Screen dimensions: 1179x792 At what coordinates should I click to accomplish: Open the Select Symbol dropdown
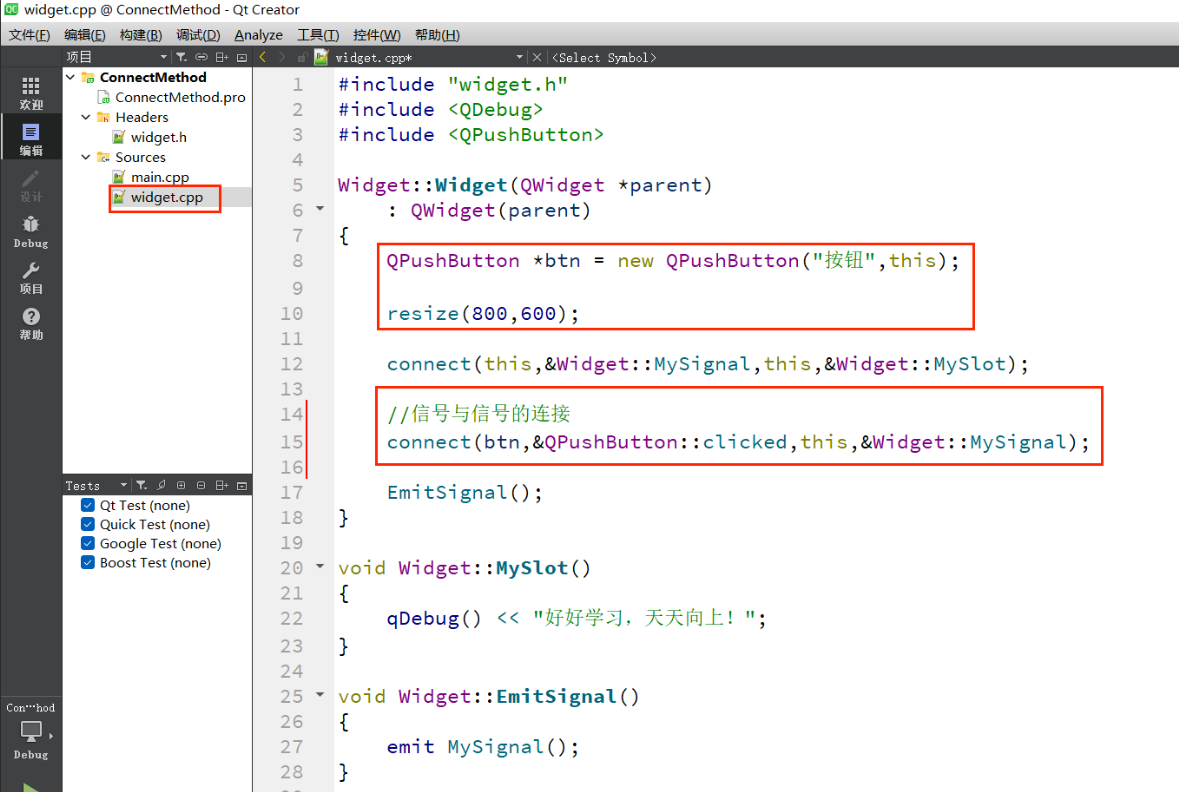tap(605, 58)
